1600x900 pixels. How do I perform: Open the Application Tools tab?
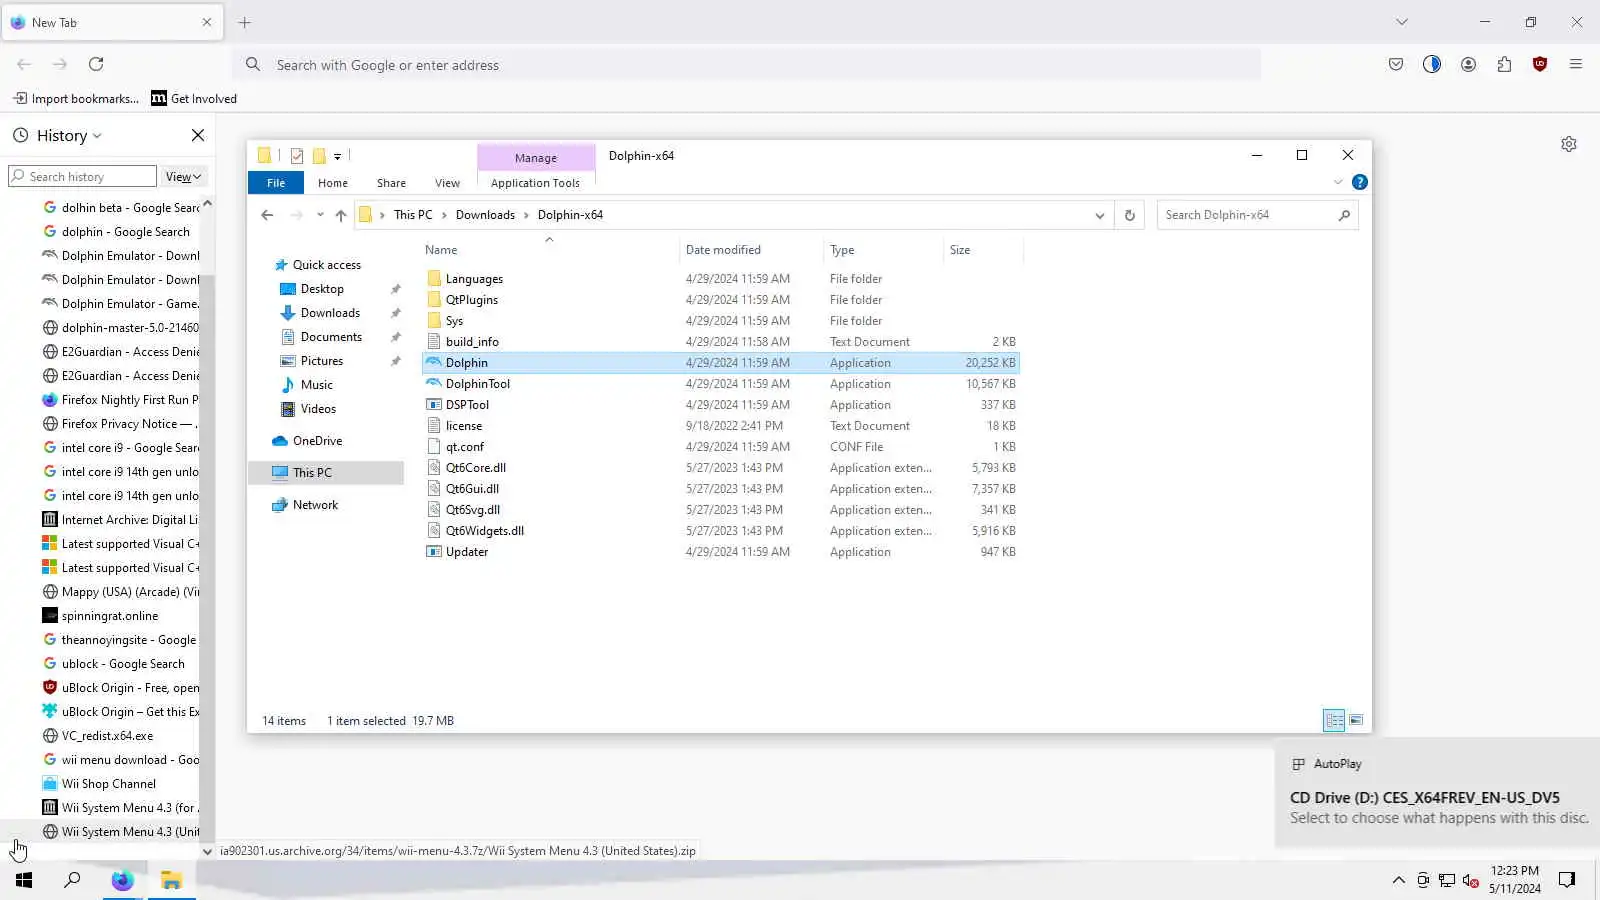(535, 183)
